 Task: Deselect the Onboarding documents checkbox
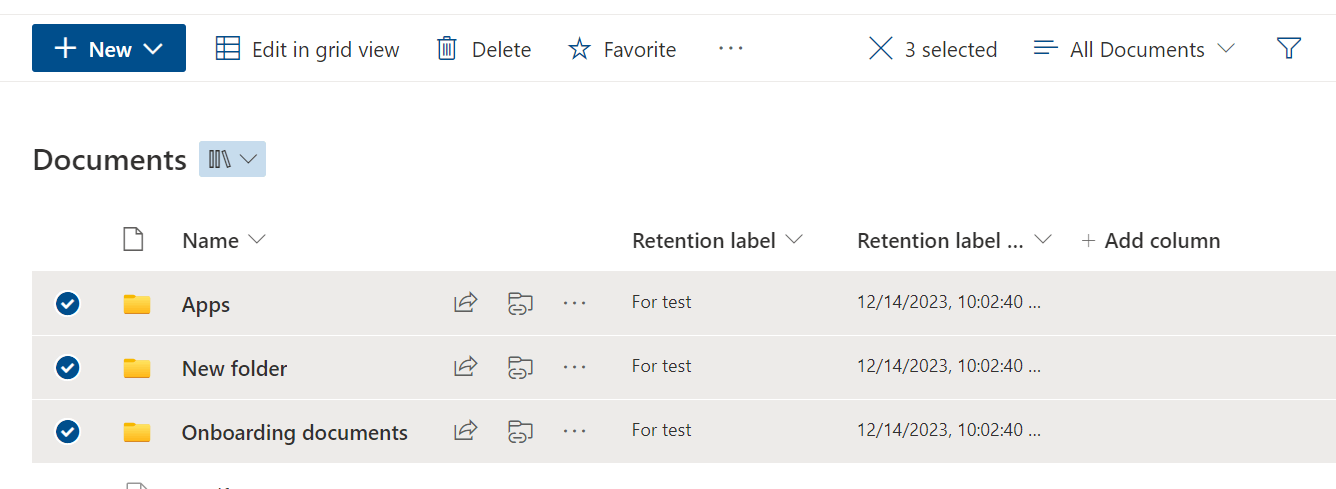point(68,432)
